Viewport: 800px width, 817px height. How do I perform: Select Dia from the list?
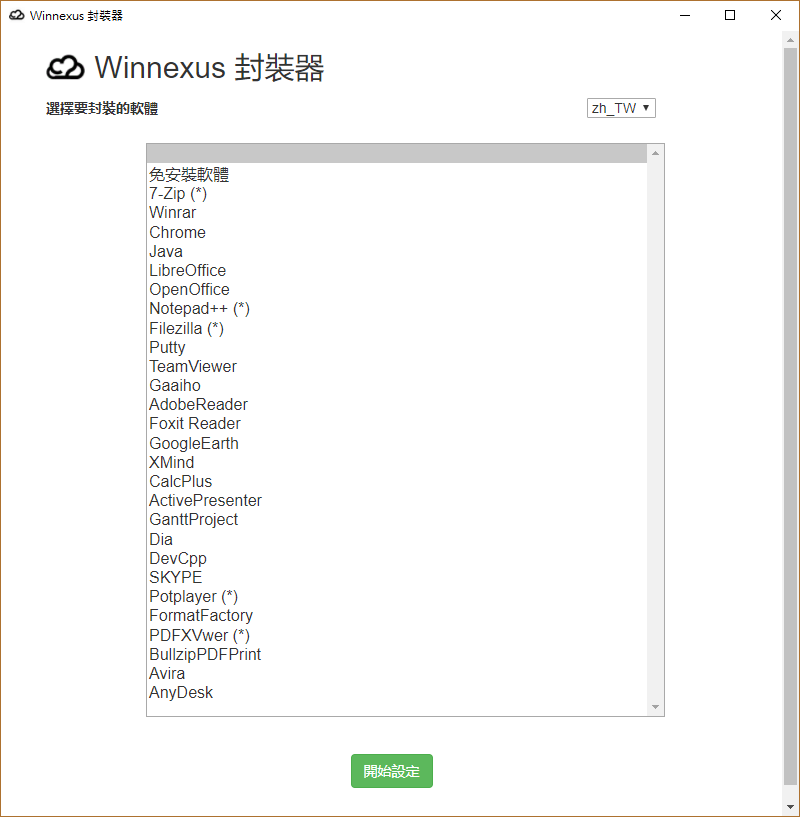click(397, 539)
